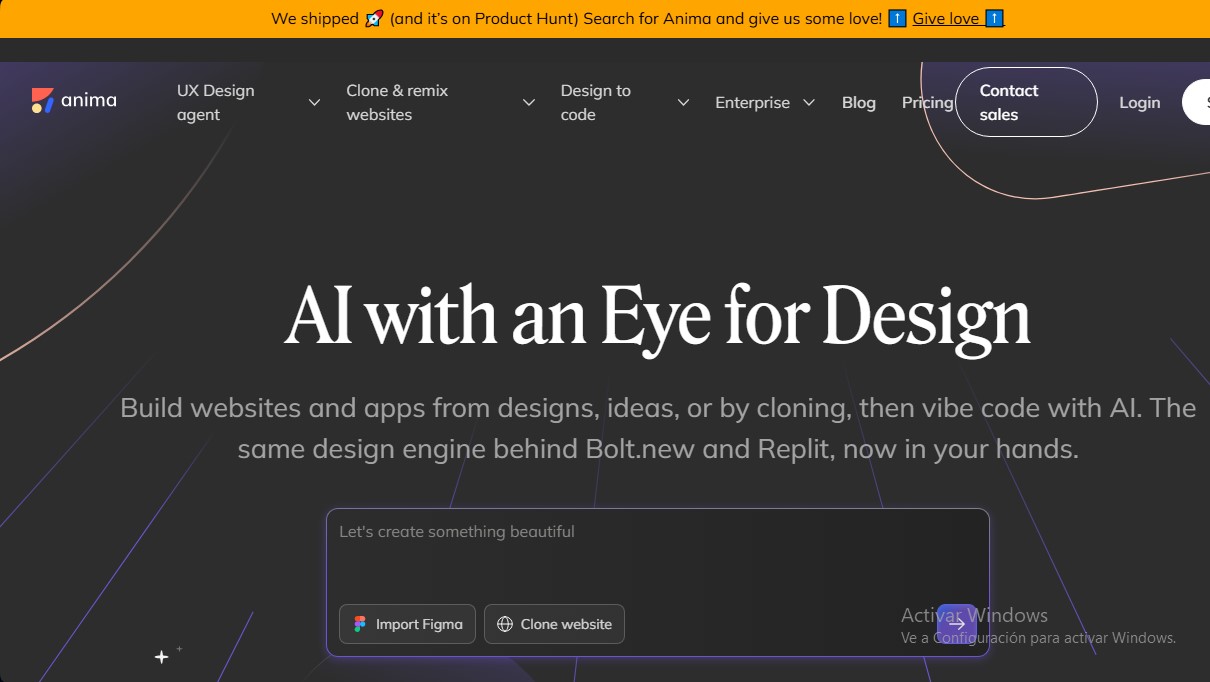
Task: Focus the "Let's create something beautiful" prompt field
Action: click(x=657, y=555)
